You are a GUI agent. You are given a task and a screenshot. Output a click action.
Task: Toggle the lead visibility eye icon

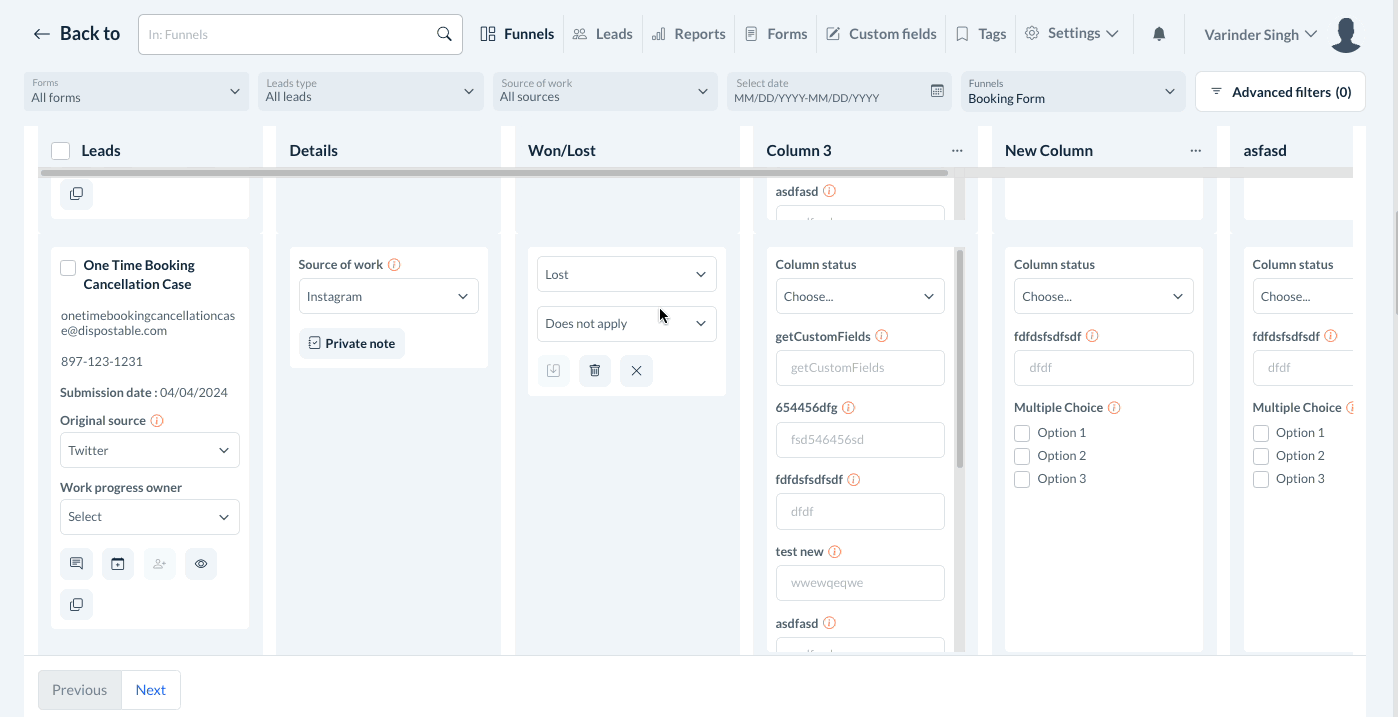[201, 564]
